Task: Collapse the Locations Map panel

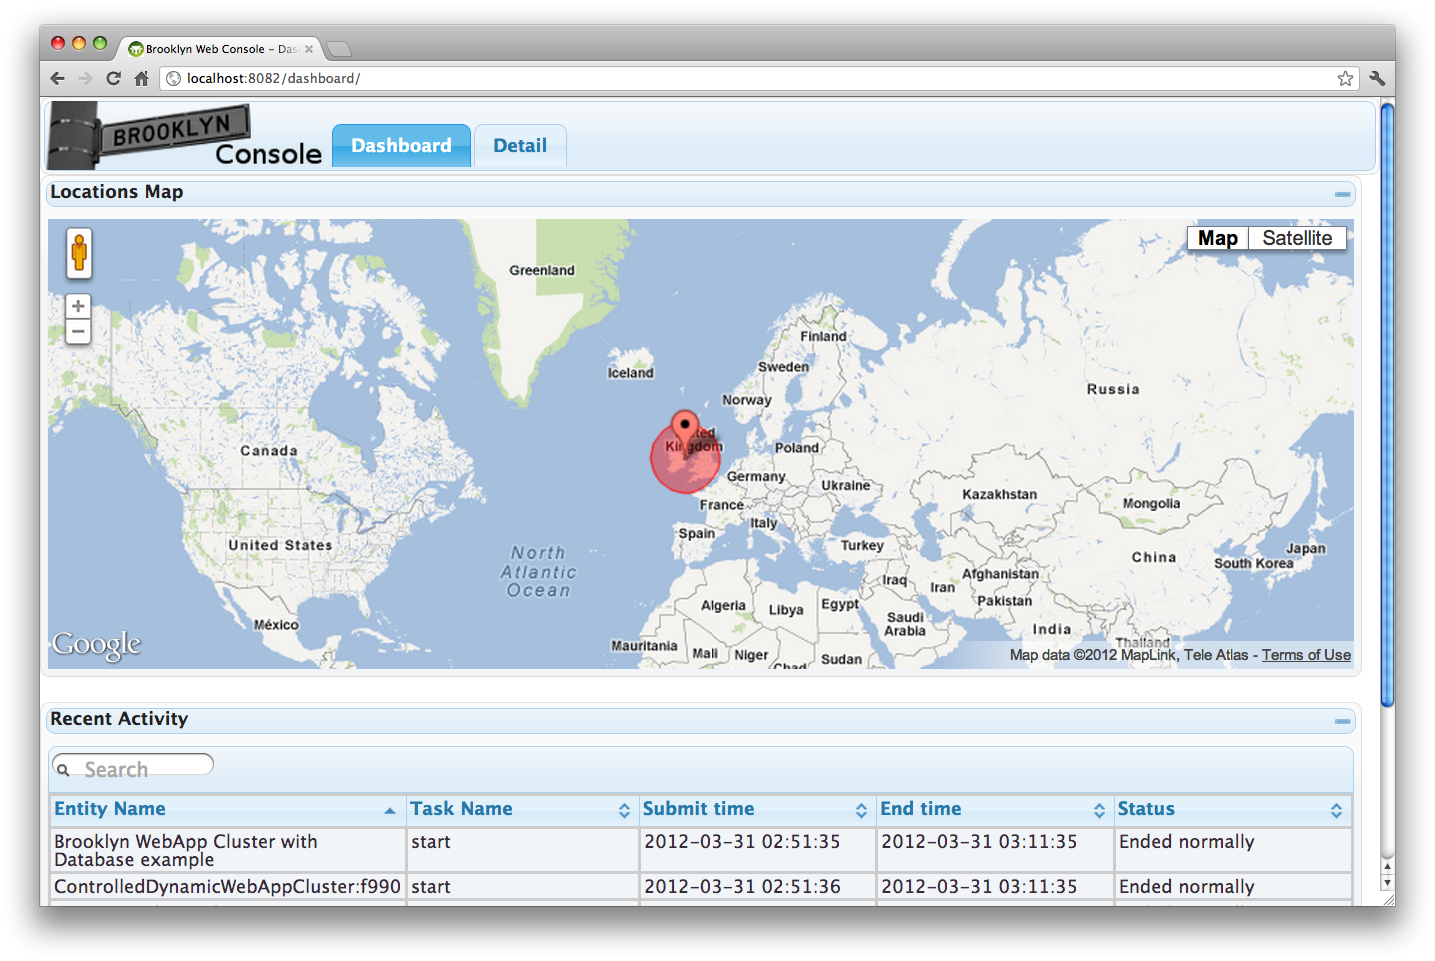Action: [x=1342, y=194]
